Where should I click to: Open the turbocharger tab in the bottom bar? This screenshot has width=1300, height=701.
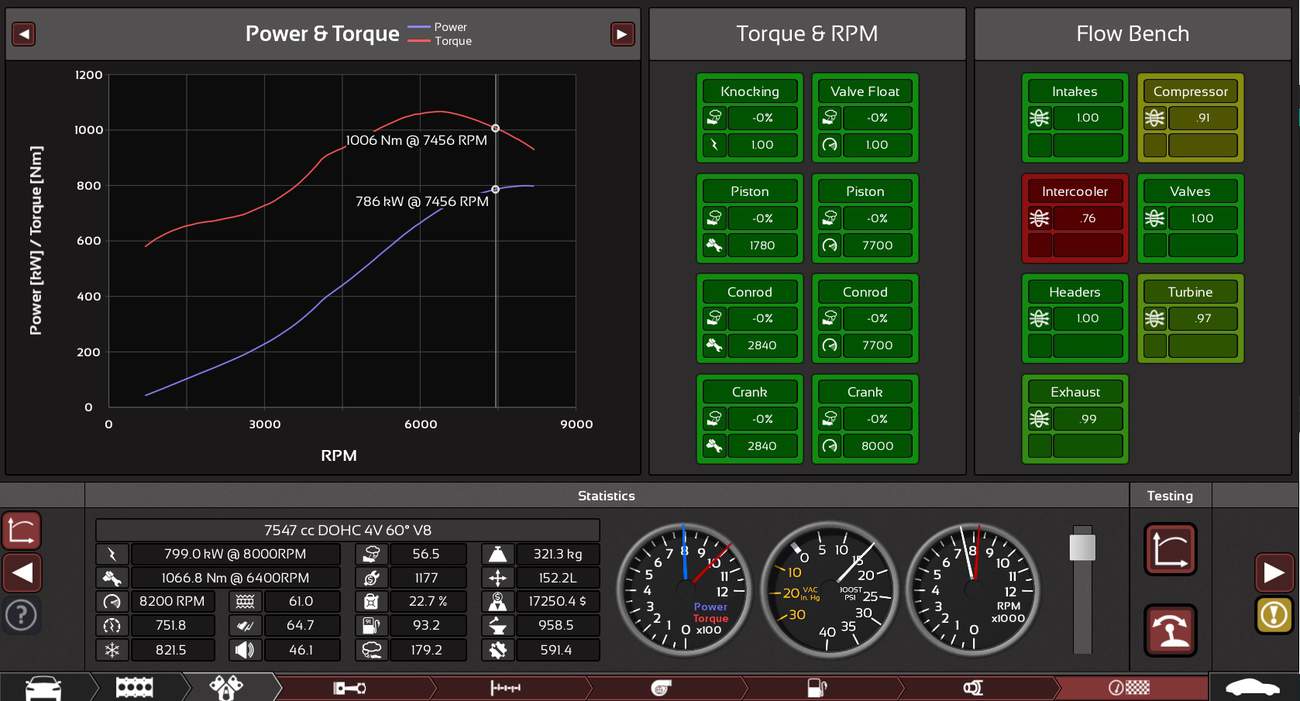click(x=661, y=688)
